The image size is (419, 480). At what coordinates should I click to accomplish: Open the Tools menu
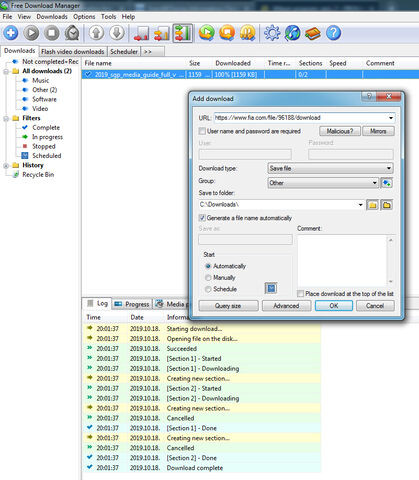[109, 17]
